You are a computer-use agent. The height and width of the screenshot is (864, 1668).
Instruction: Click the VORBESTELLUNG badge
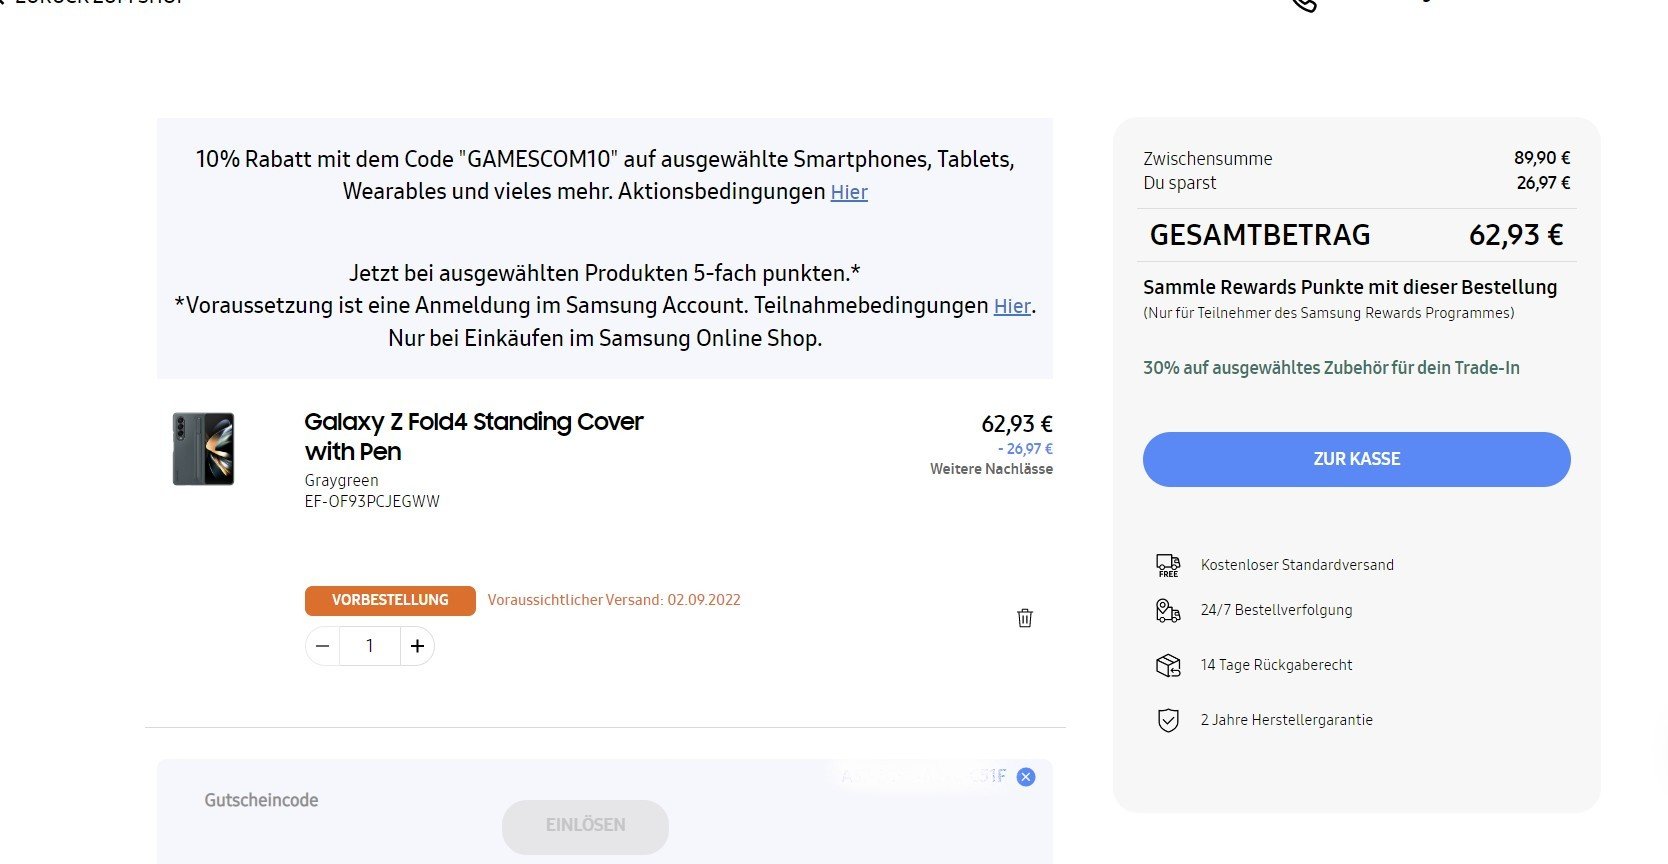(x=390, y=600)
